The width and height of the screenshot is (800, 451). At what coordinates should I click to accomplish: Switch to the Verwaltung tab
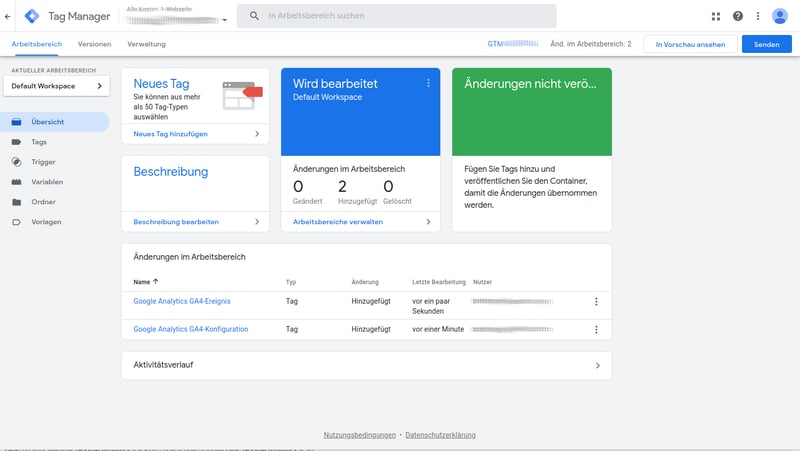tap(146, 45)
